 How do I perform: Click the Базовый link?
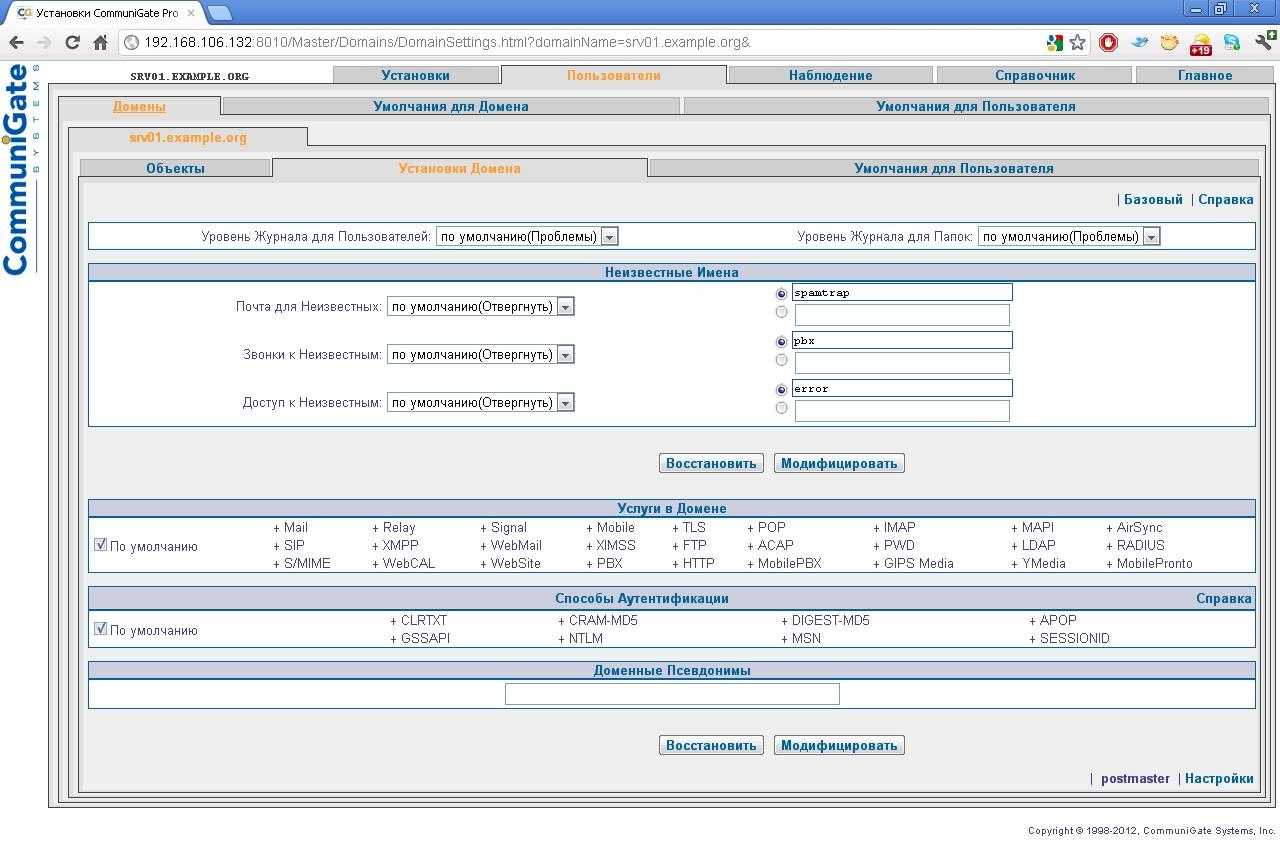(1153, 199)
